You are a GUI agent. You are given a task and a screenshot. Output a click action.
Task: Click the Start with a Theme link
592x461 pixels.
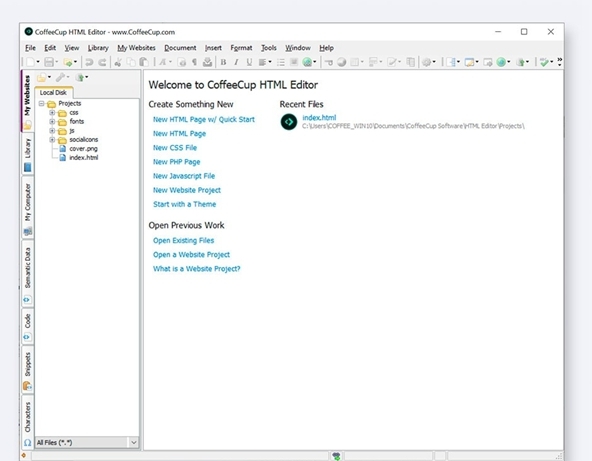[x=185, y=204]
